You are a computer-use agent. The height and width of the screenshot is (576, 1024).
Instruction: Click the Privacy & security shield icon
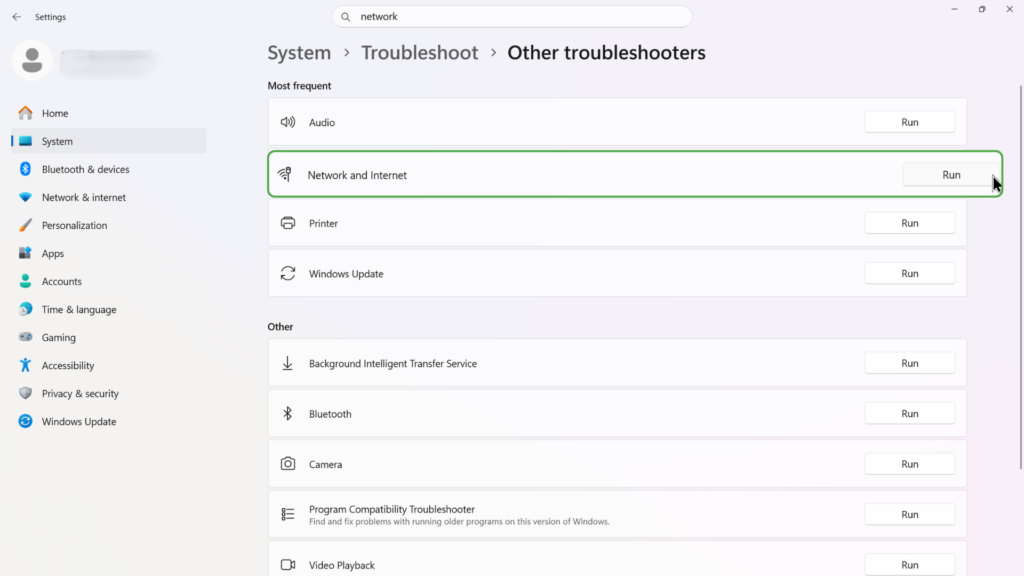(x=25, y=393)
